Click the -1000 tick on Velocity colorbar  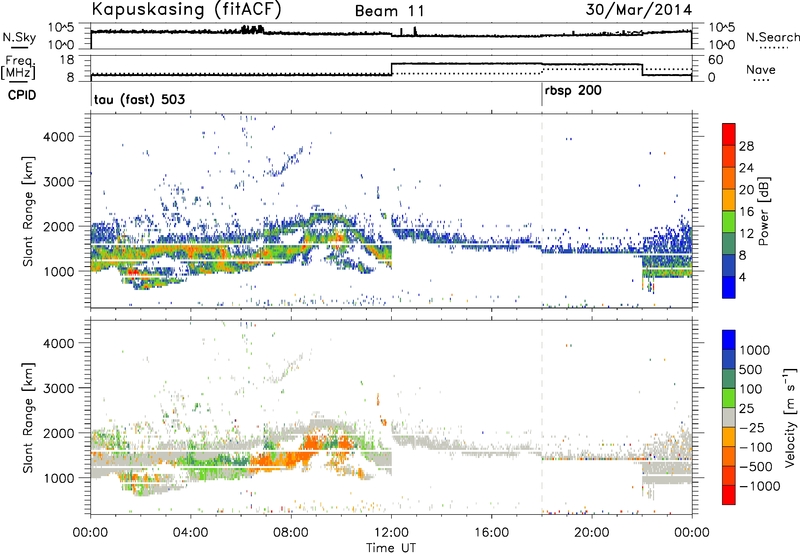click(759, 486)
